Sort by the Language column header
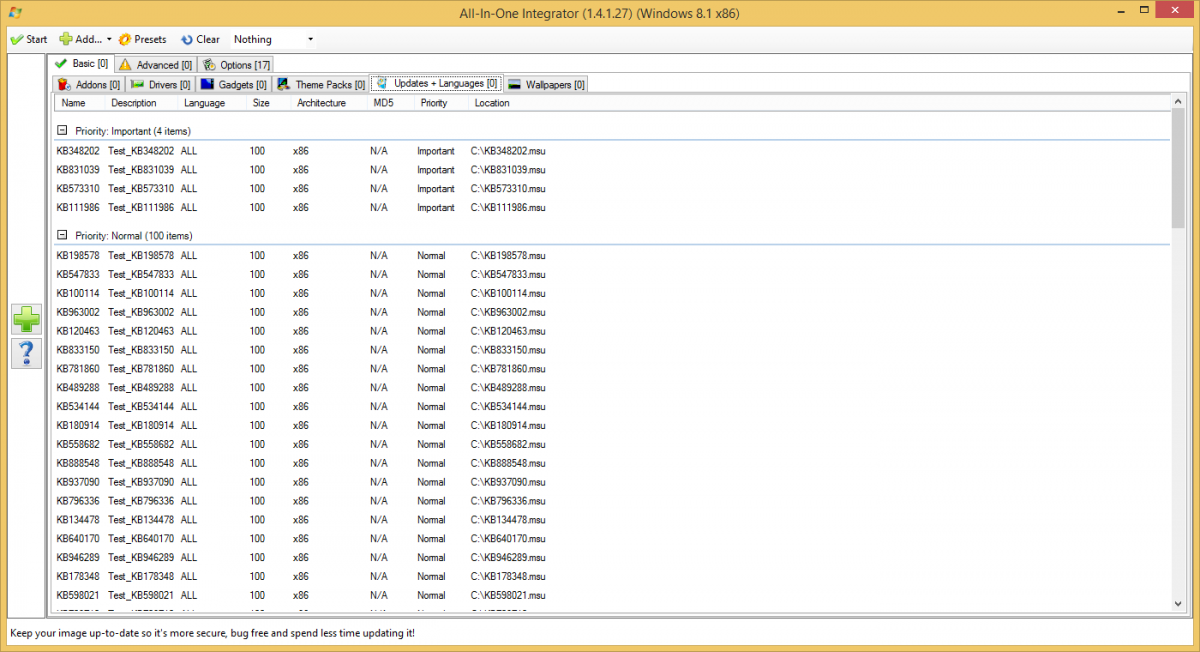The image size is (1200, 652). pos(212,103)
